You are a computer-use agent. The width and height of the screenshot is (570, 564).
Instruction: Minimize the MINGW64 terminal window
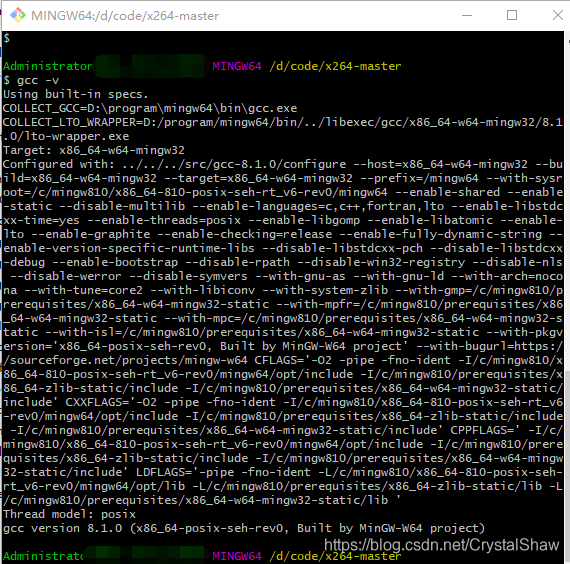(x=467, y=15)
